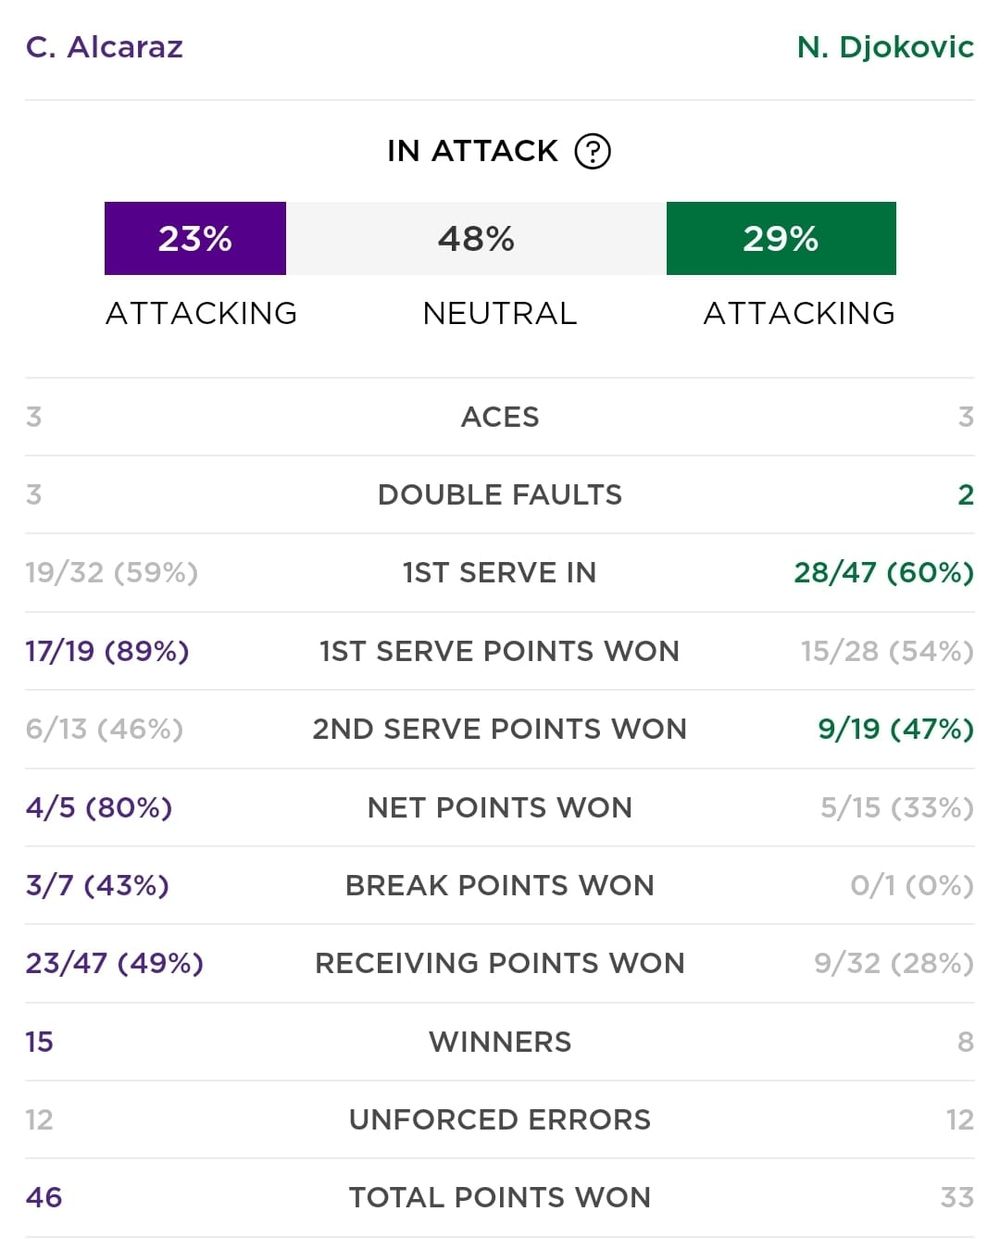Open C. Alcaraz player name link
Image resolution: width=1000 pixels, height=1249 pixels.
[104, 47]
